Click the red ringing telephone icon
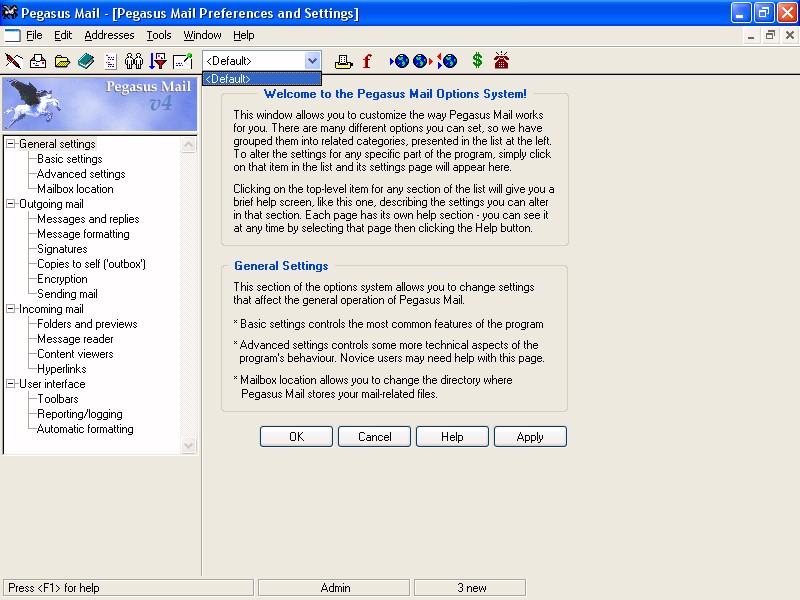This screenshot has width=800, height=600. [x=502, y=60]
